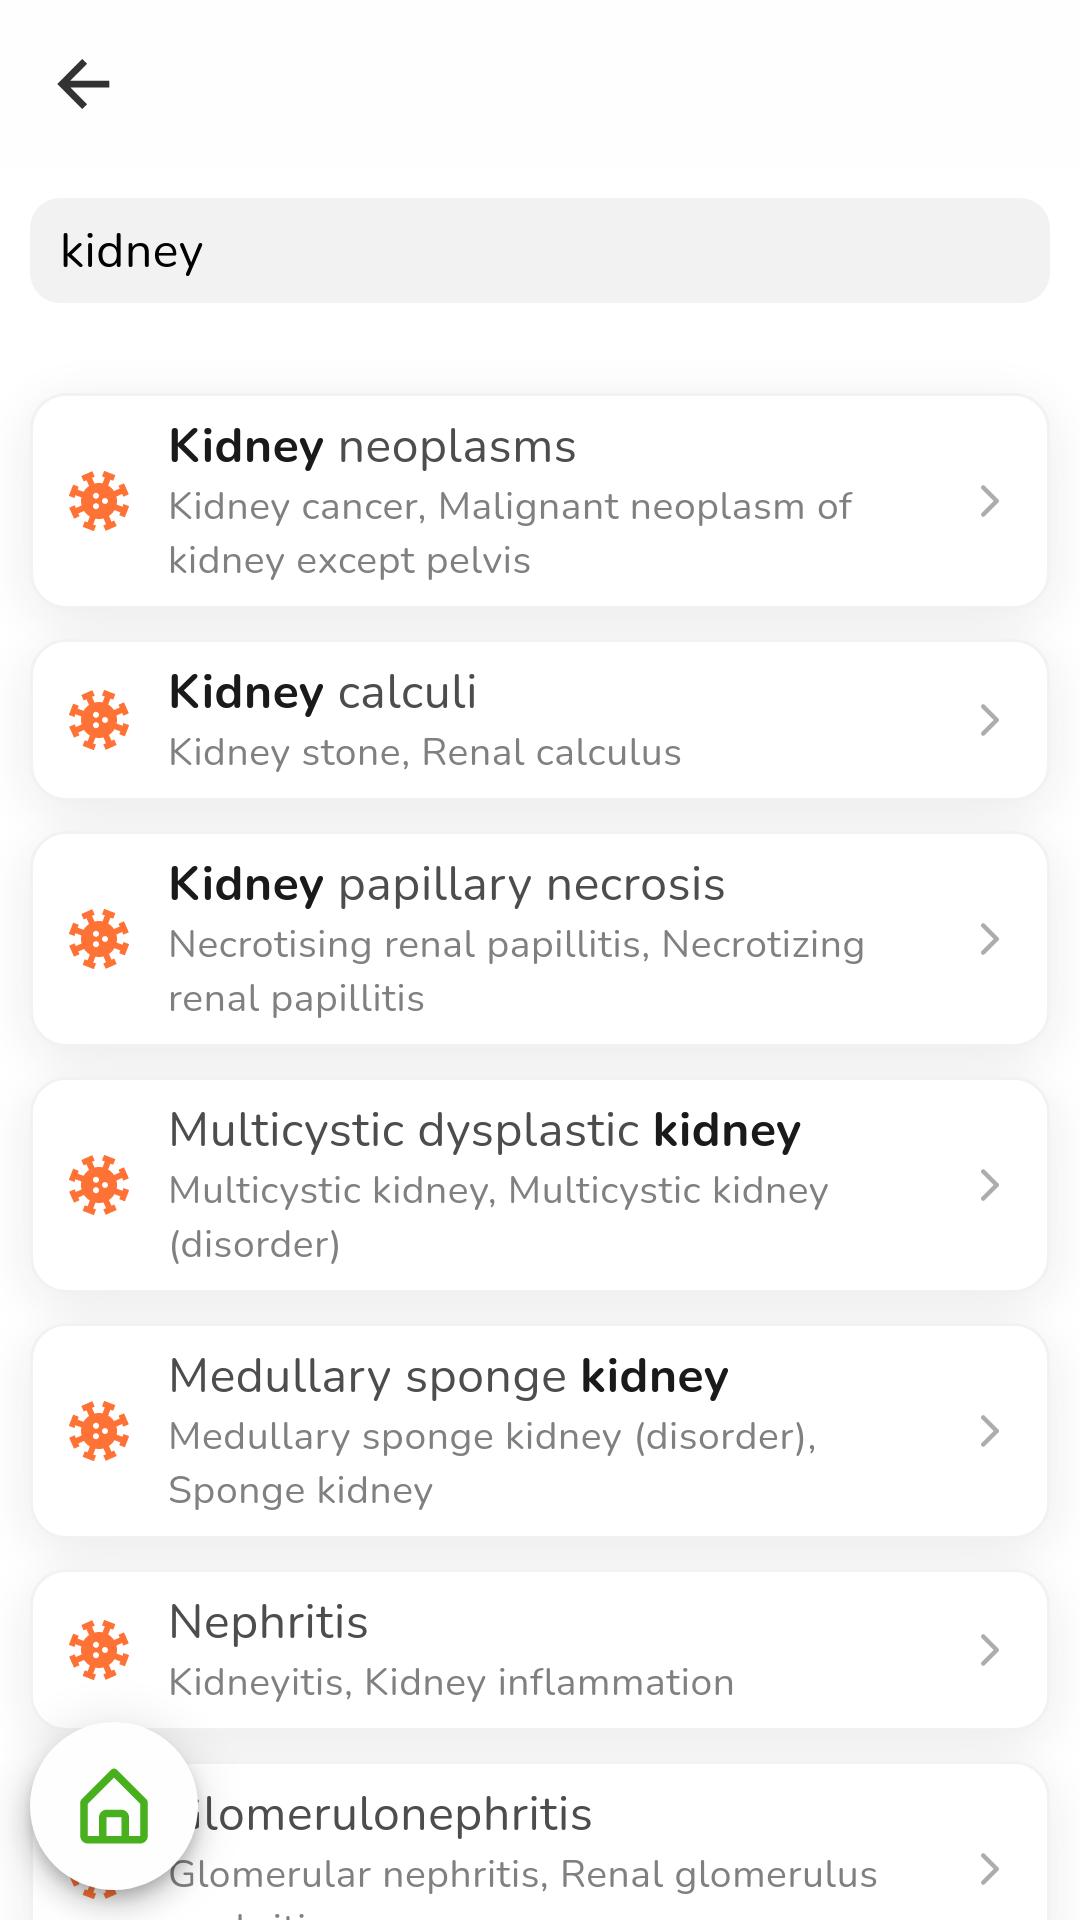Select the Multicystic dysplastic kidney title

(485, 1131)
